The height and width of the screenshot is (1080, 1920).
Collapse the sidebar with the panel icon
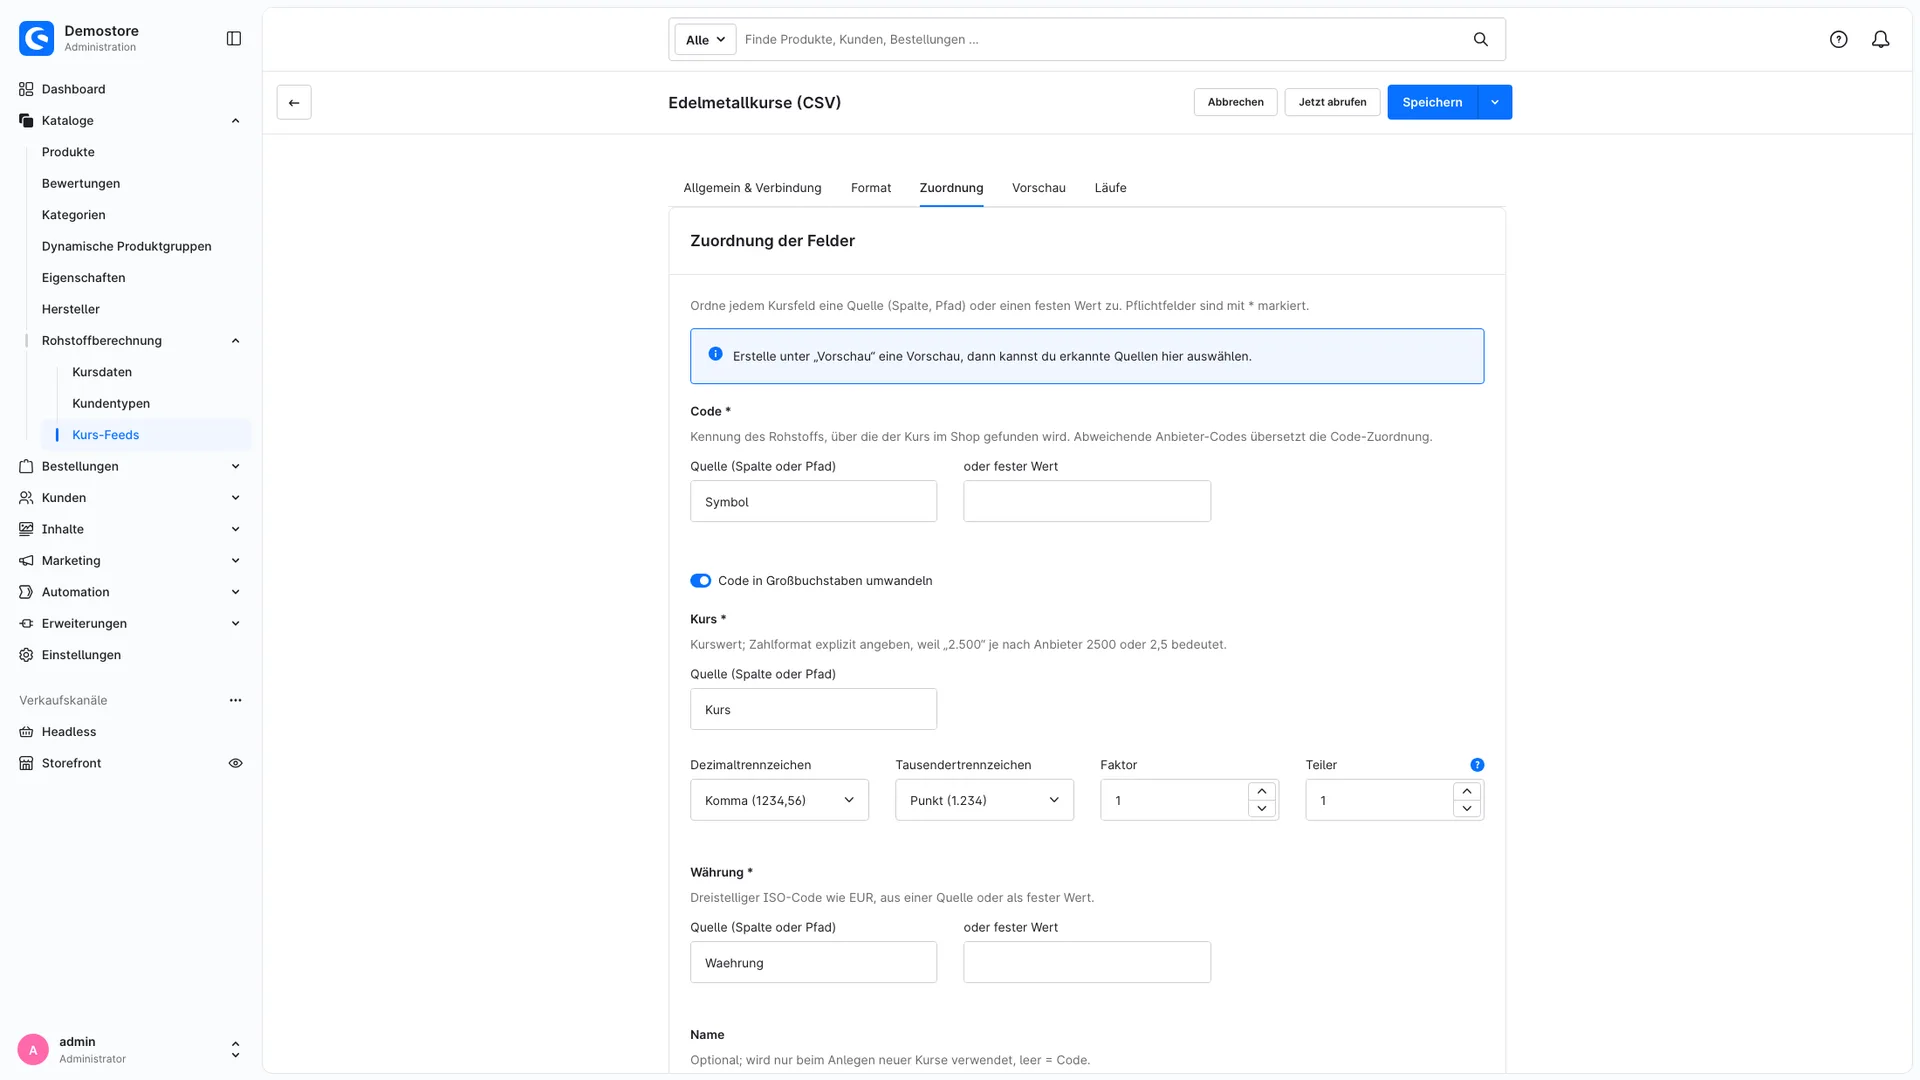[x=234, y=38]
